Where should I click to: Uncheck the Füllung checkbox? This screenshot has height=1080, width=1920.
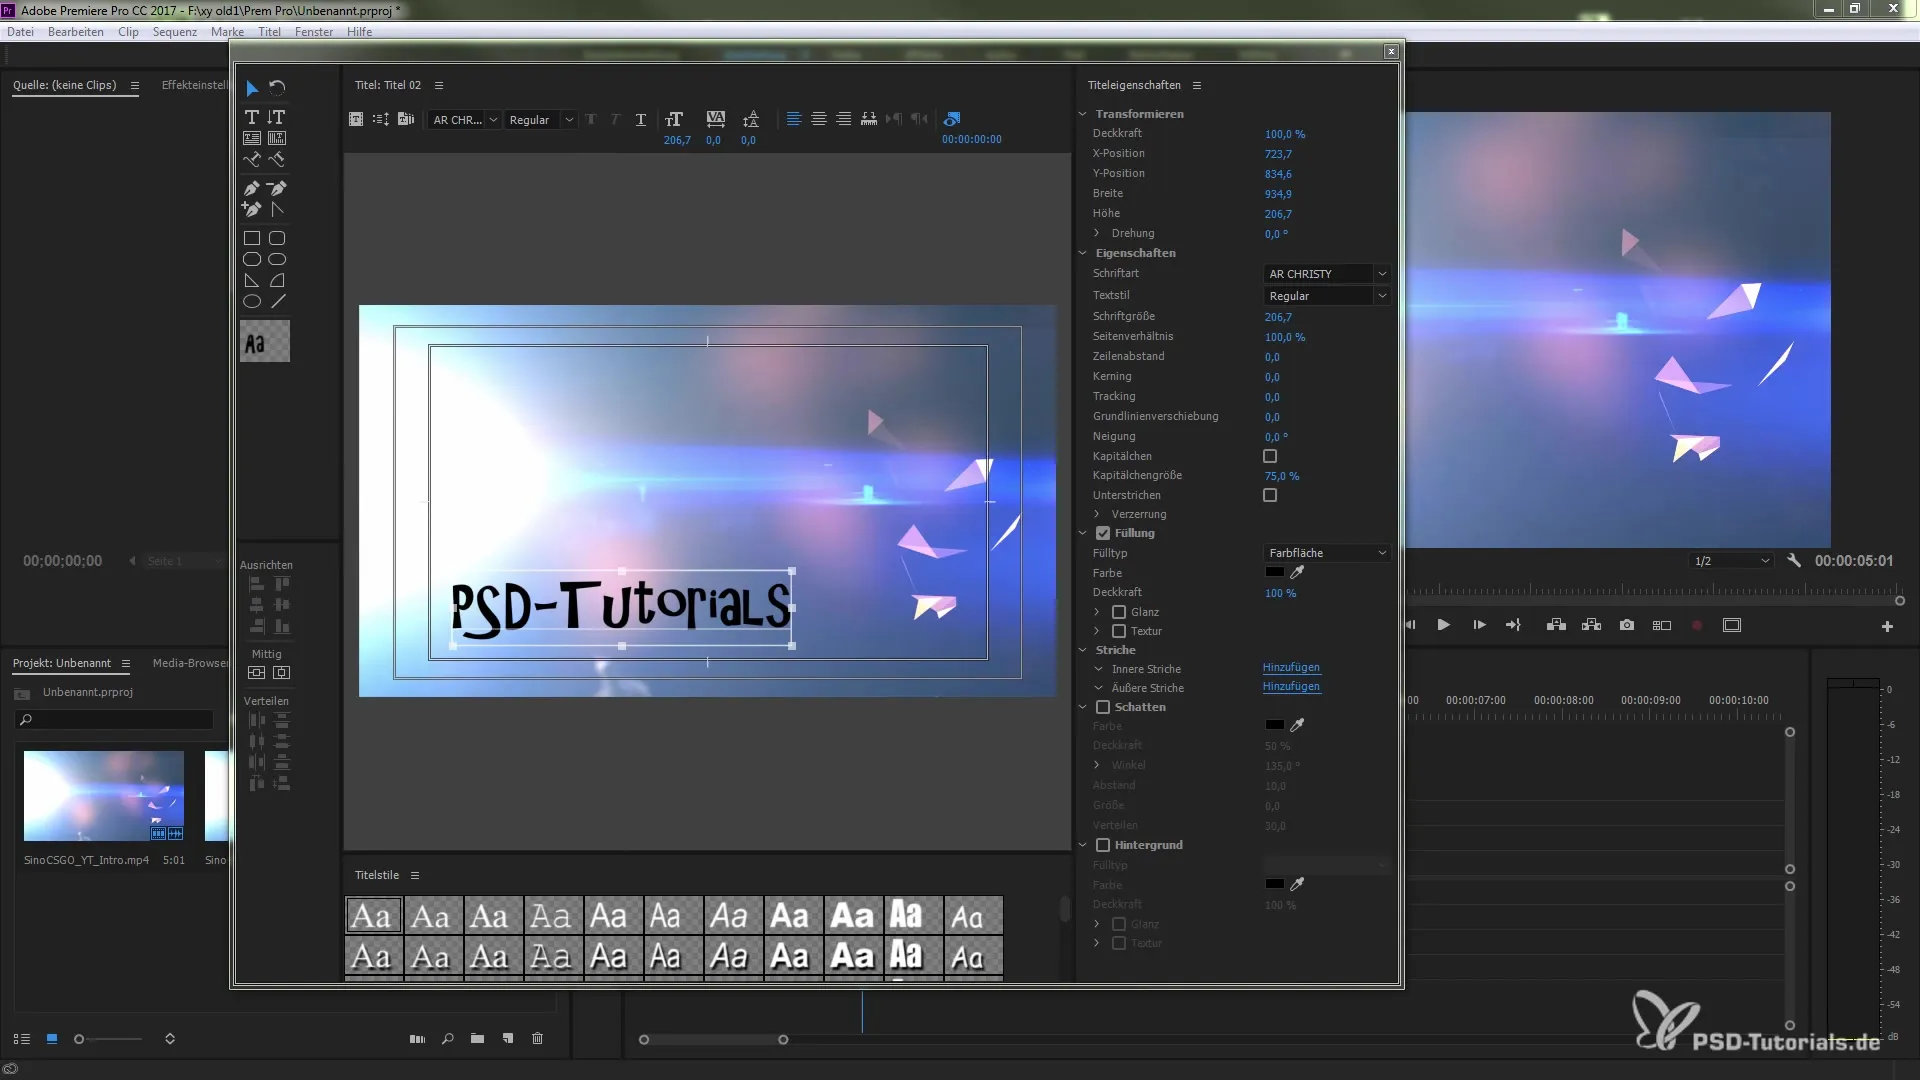pos(1103,533)
